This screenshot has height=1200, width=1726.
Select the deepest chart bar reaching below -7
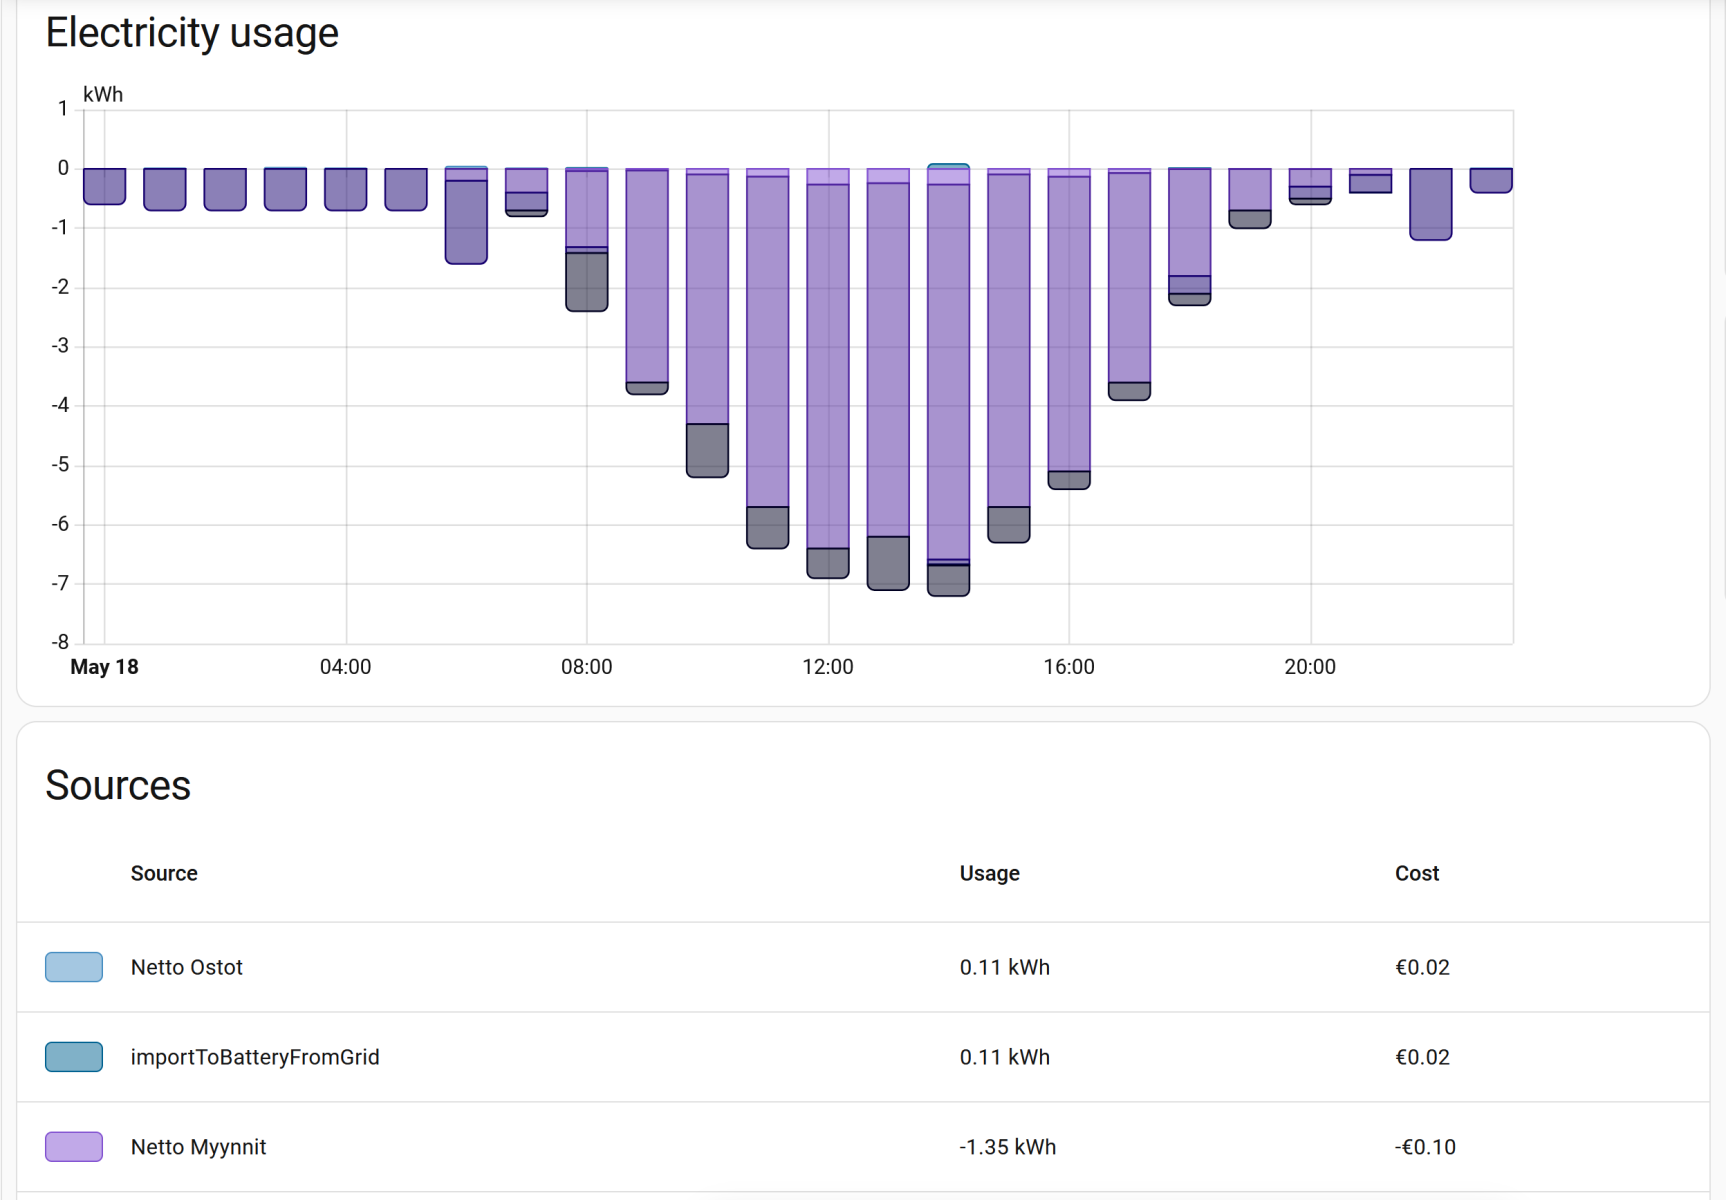coord(949,380)
